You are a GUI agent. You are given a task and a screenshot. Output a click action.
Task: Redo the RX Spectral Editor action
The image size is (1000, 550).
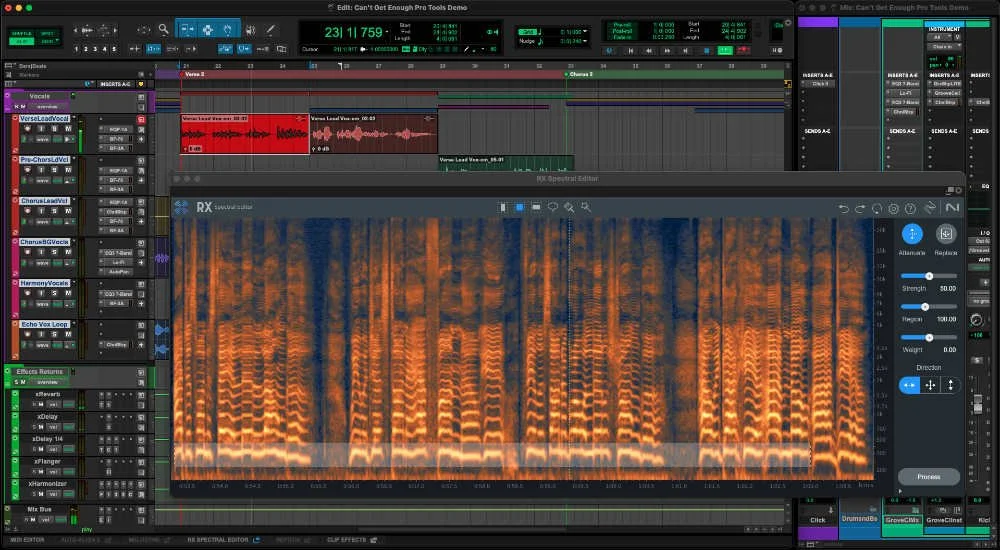860,209
